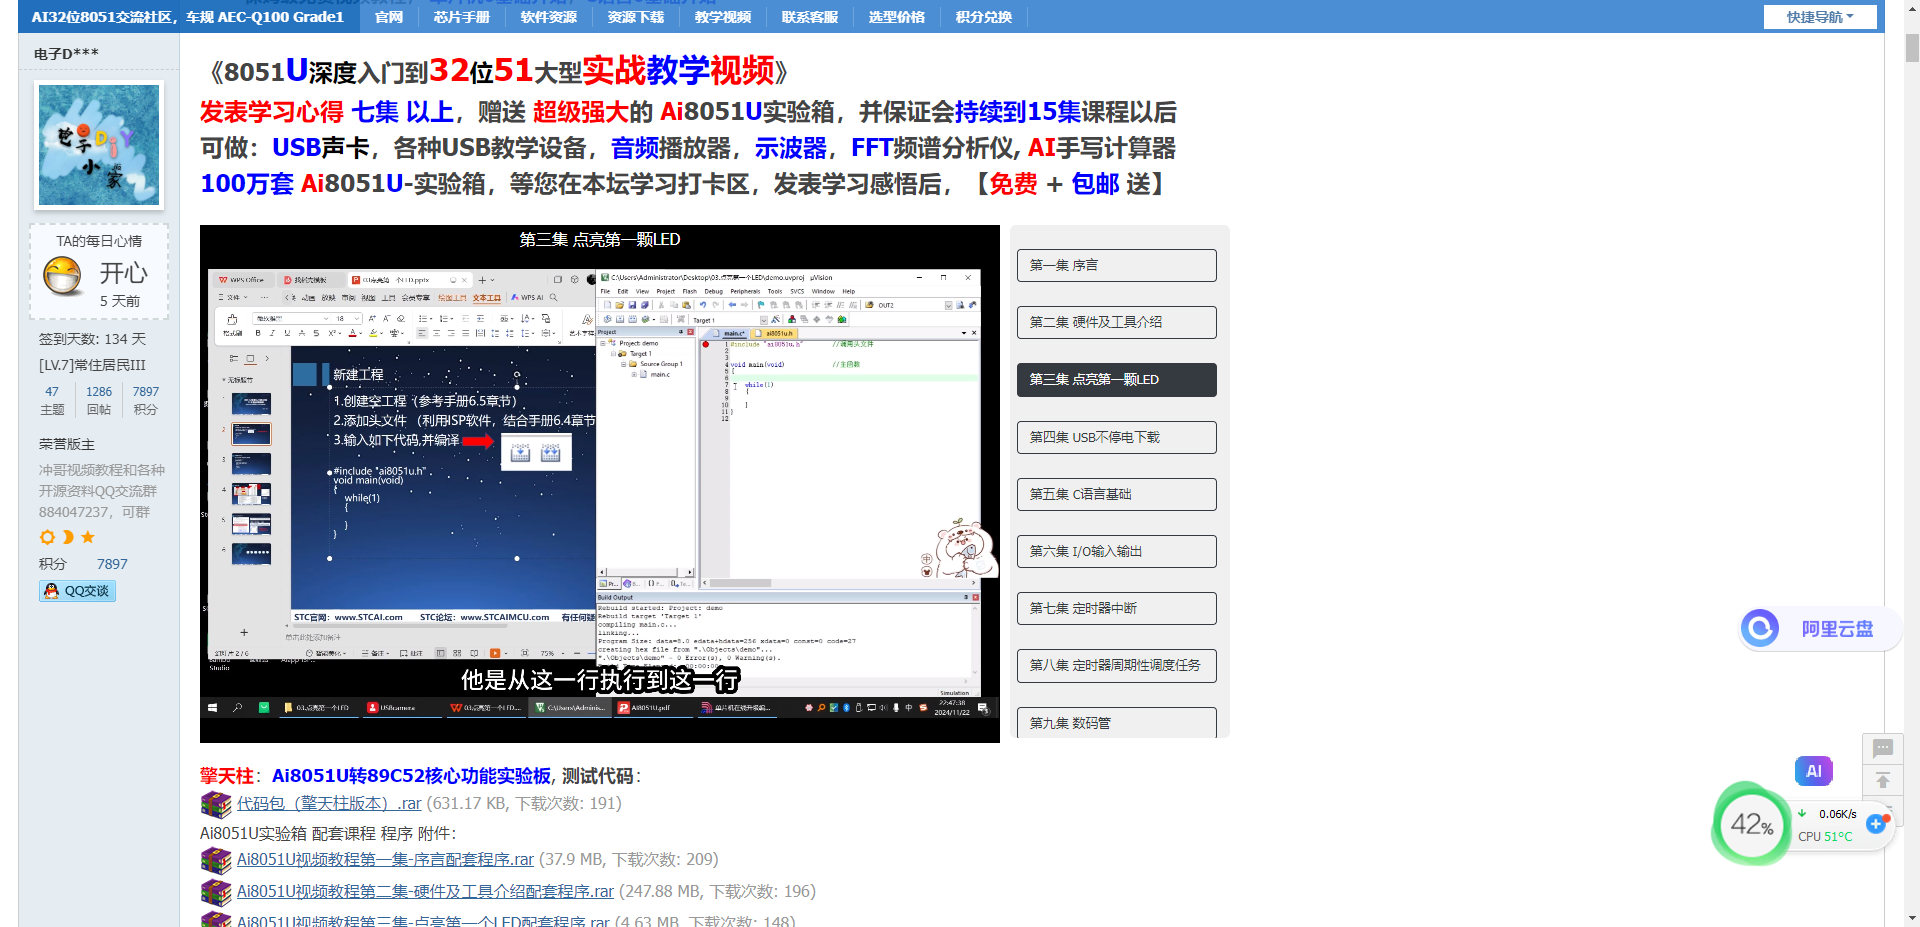
Task: Click the 42% memory usage circle
Action: coord(1751,824)
